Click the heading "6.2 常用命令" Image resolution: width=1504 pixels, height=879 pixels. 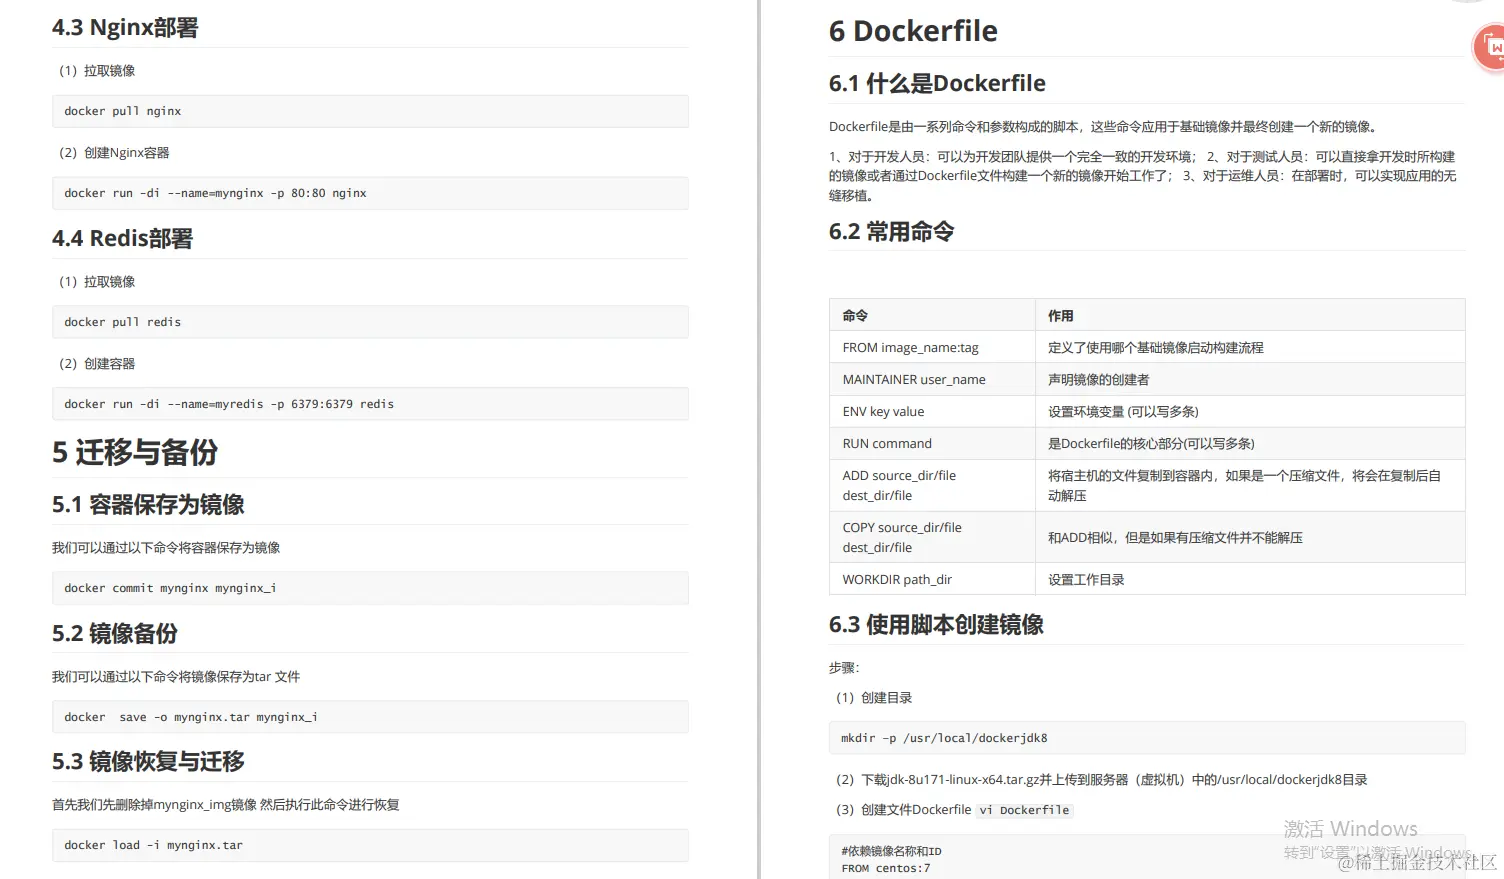(x=891, y=232)
